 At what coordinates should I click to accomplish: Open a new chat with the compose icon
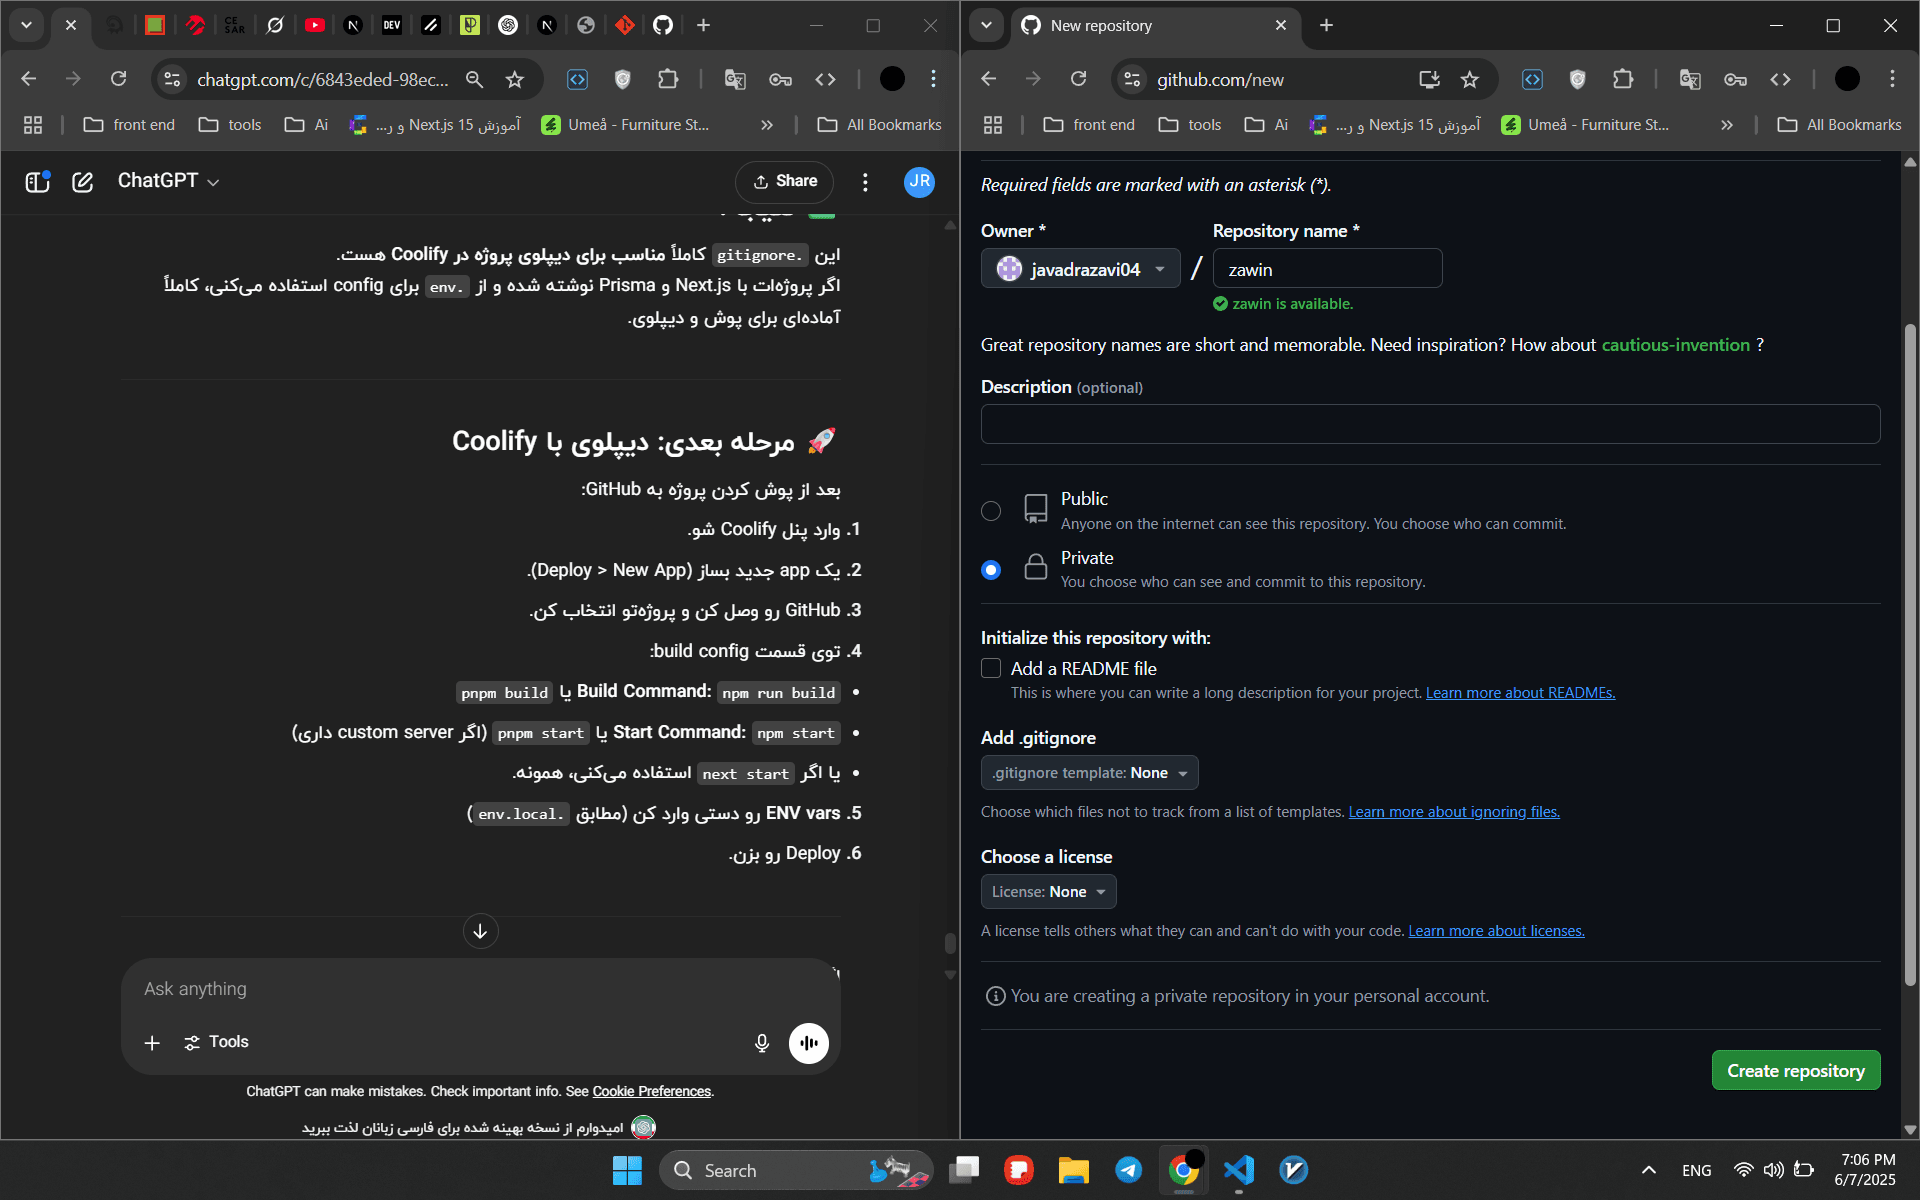pyautogui.click(x=83, y=181)
